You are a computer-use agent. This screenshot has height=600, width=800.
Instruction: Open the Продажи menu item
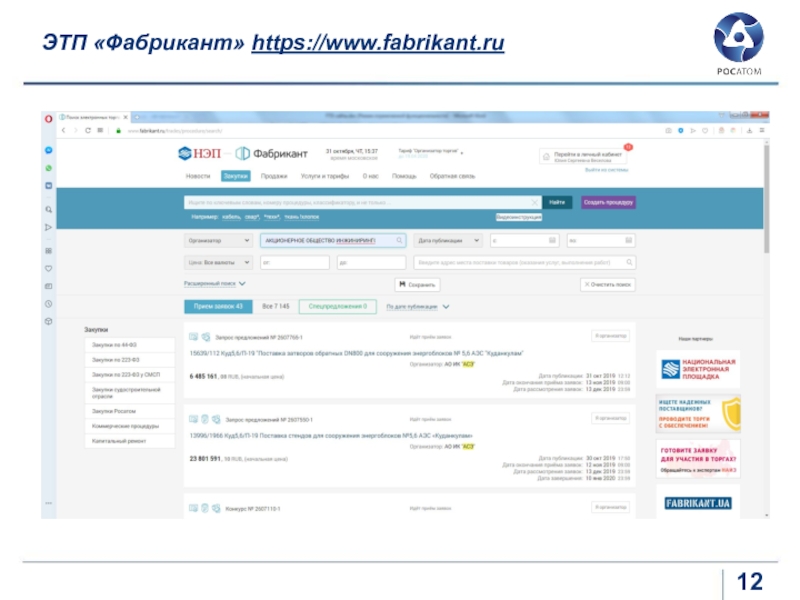pos(274,176)
